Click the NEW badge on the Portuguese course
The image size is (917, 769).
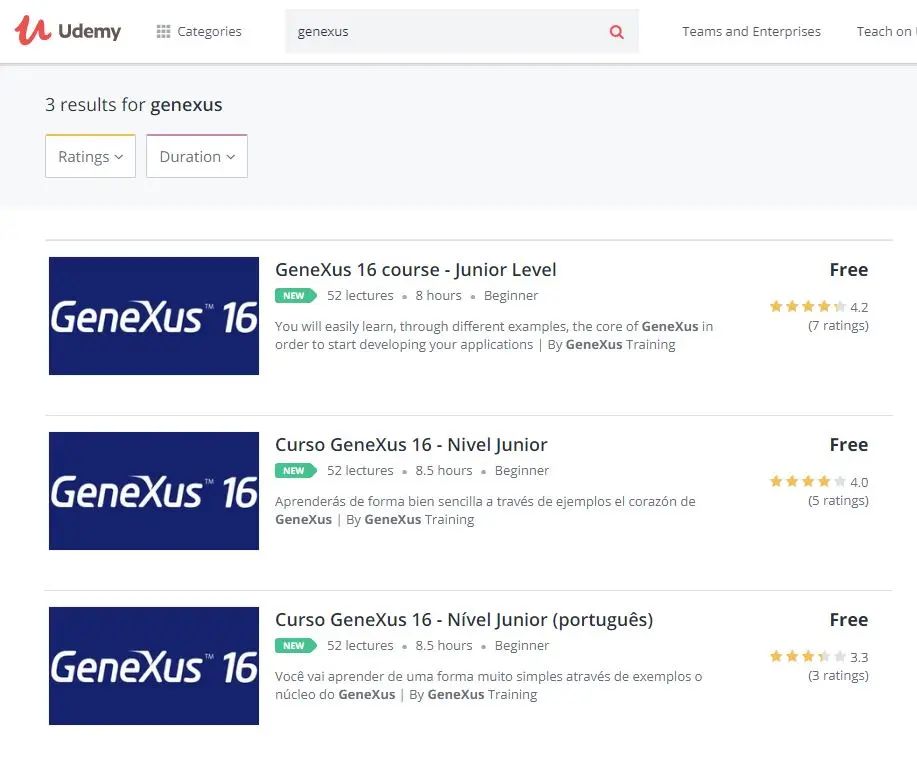[x=295, y=645]
